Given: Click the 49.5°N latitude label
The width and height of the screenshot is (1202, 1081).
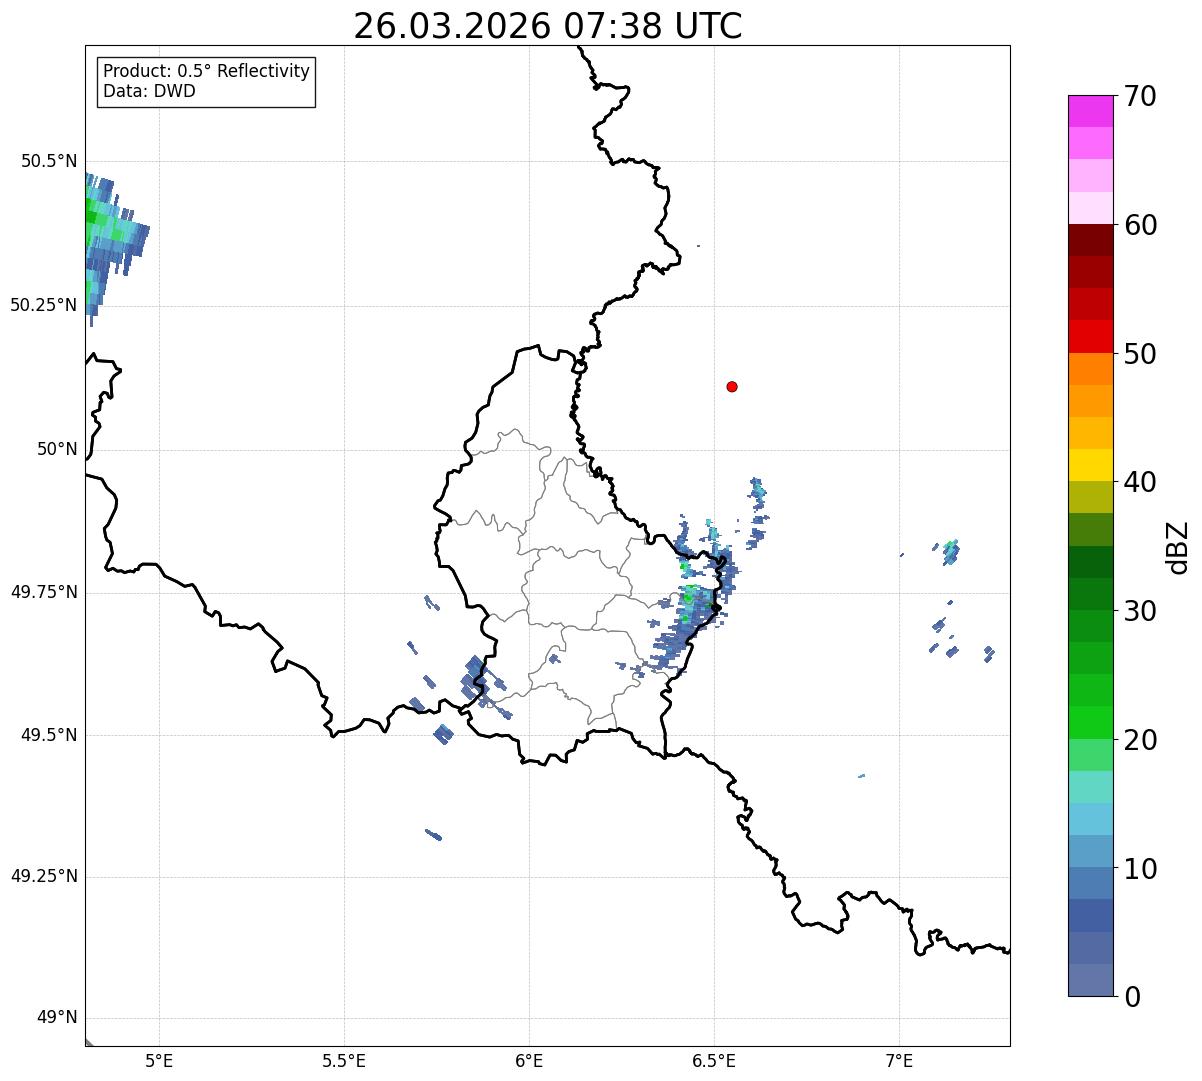Looking at the screenshot, I should pos(49,735).
